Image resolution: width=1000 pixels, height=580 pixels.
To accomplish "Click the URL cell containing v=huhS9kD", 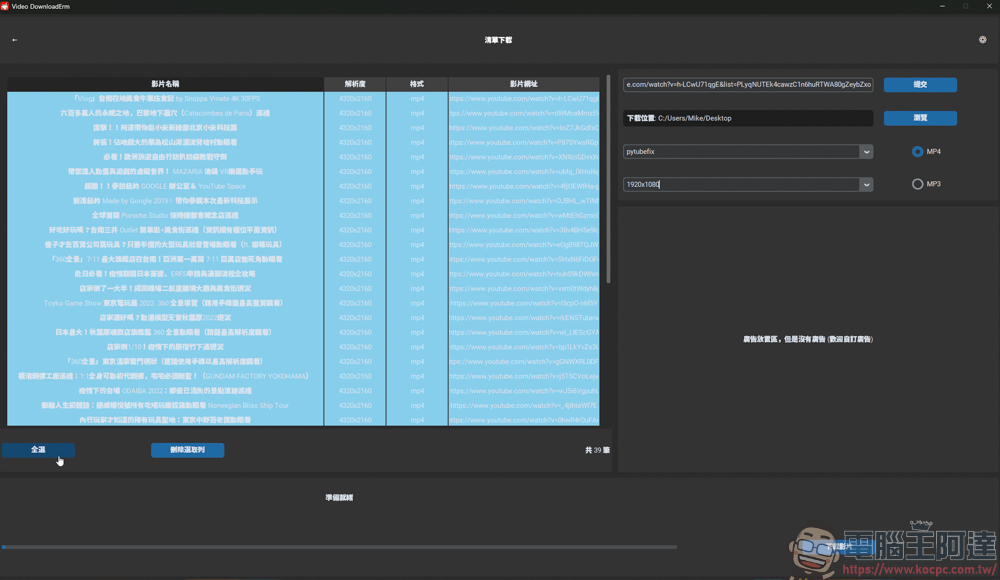I will tap(524, 274).
